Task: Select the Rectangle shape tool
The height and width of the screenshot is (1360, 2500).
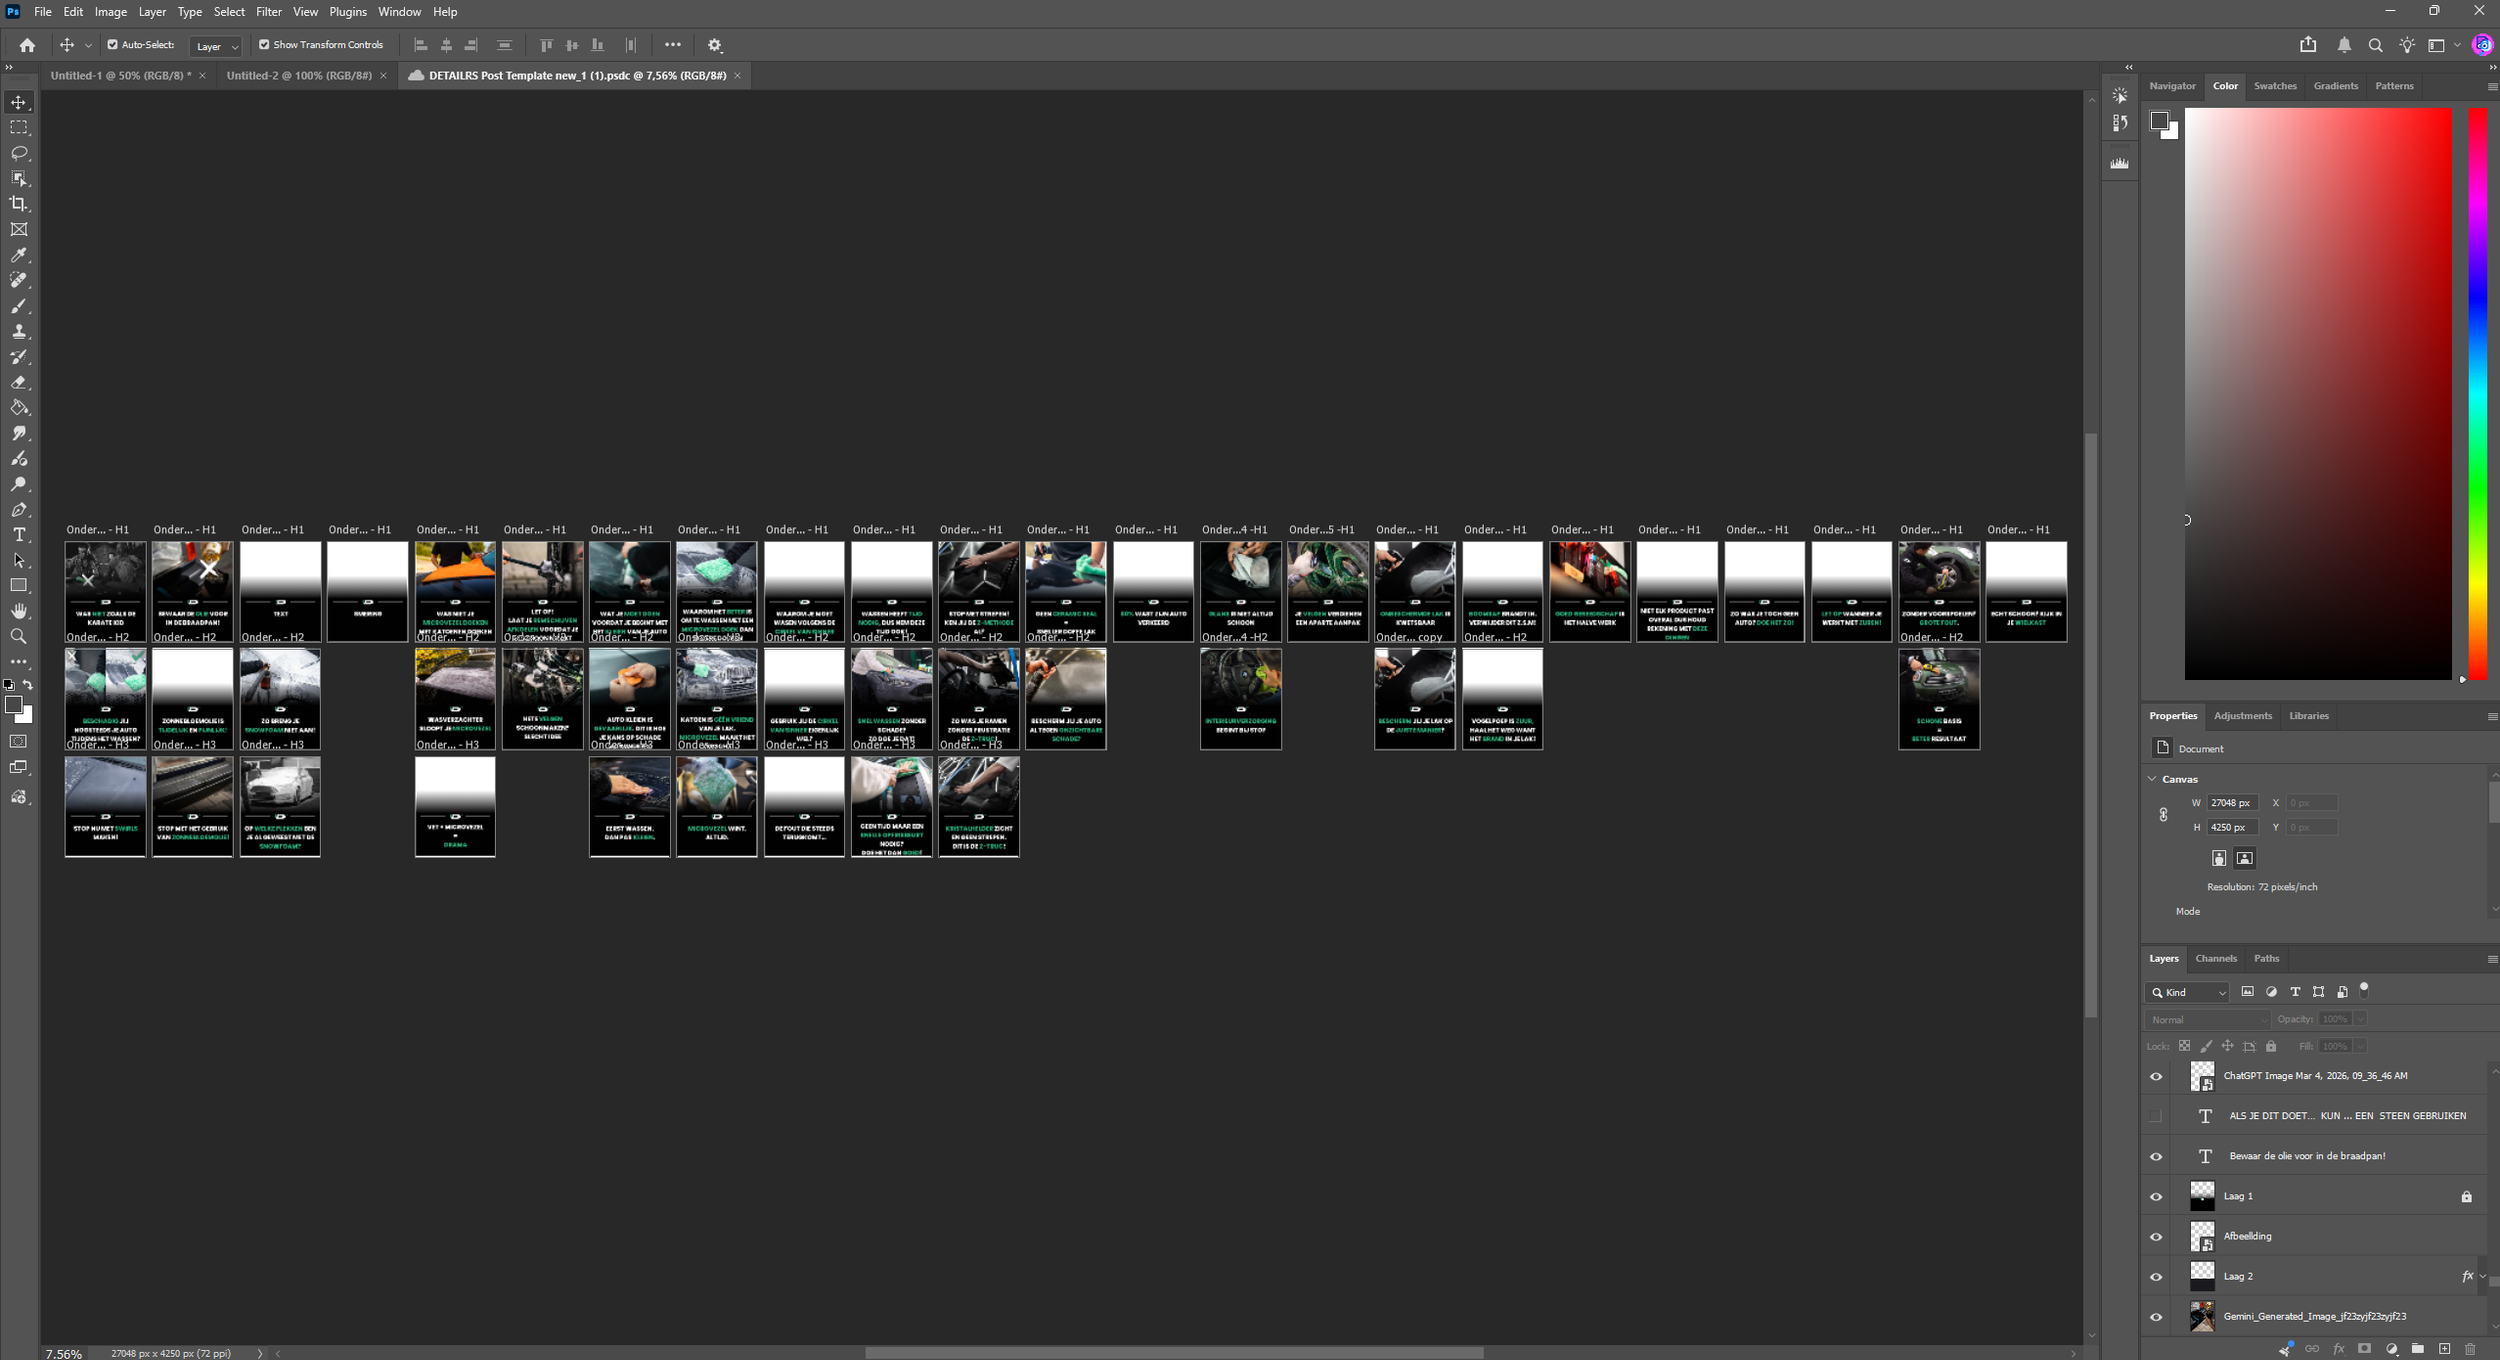Action: (x=19, y=585)
